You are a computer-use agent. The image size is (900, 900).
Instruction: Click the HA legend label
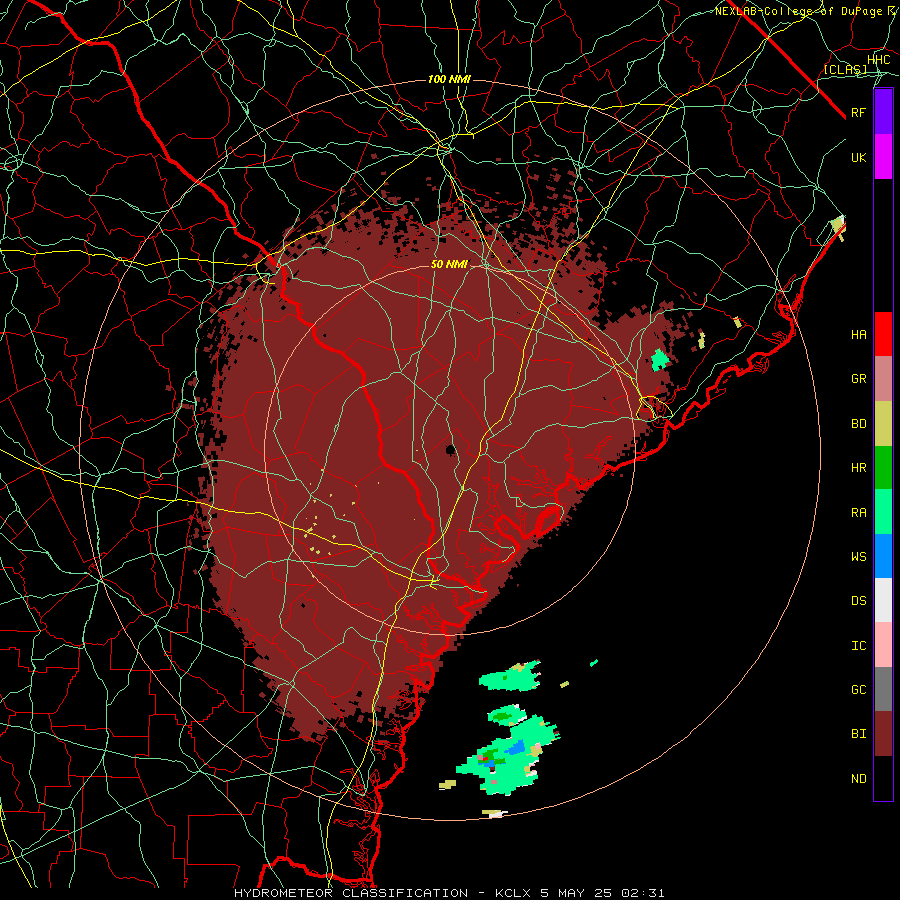click(858, 334)
